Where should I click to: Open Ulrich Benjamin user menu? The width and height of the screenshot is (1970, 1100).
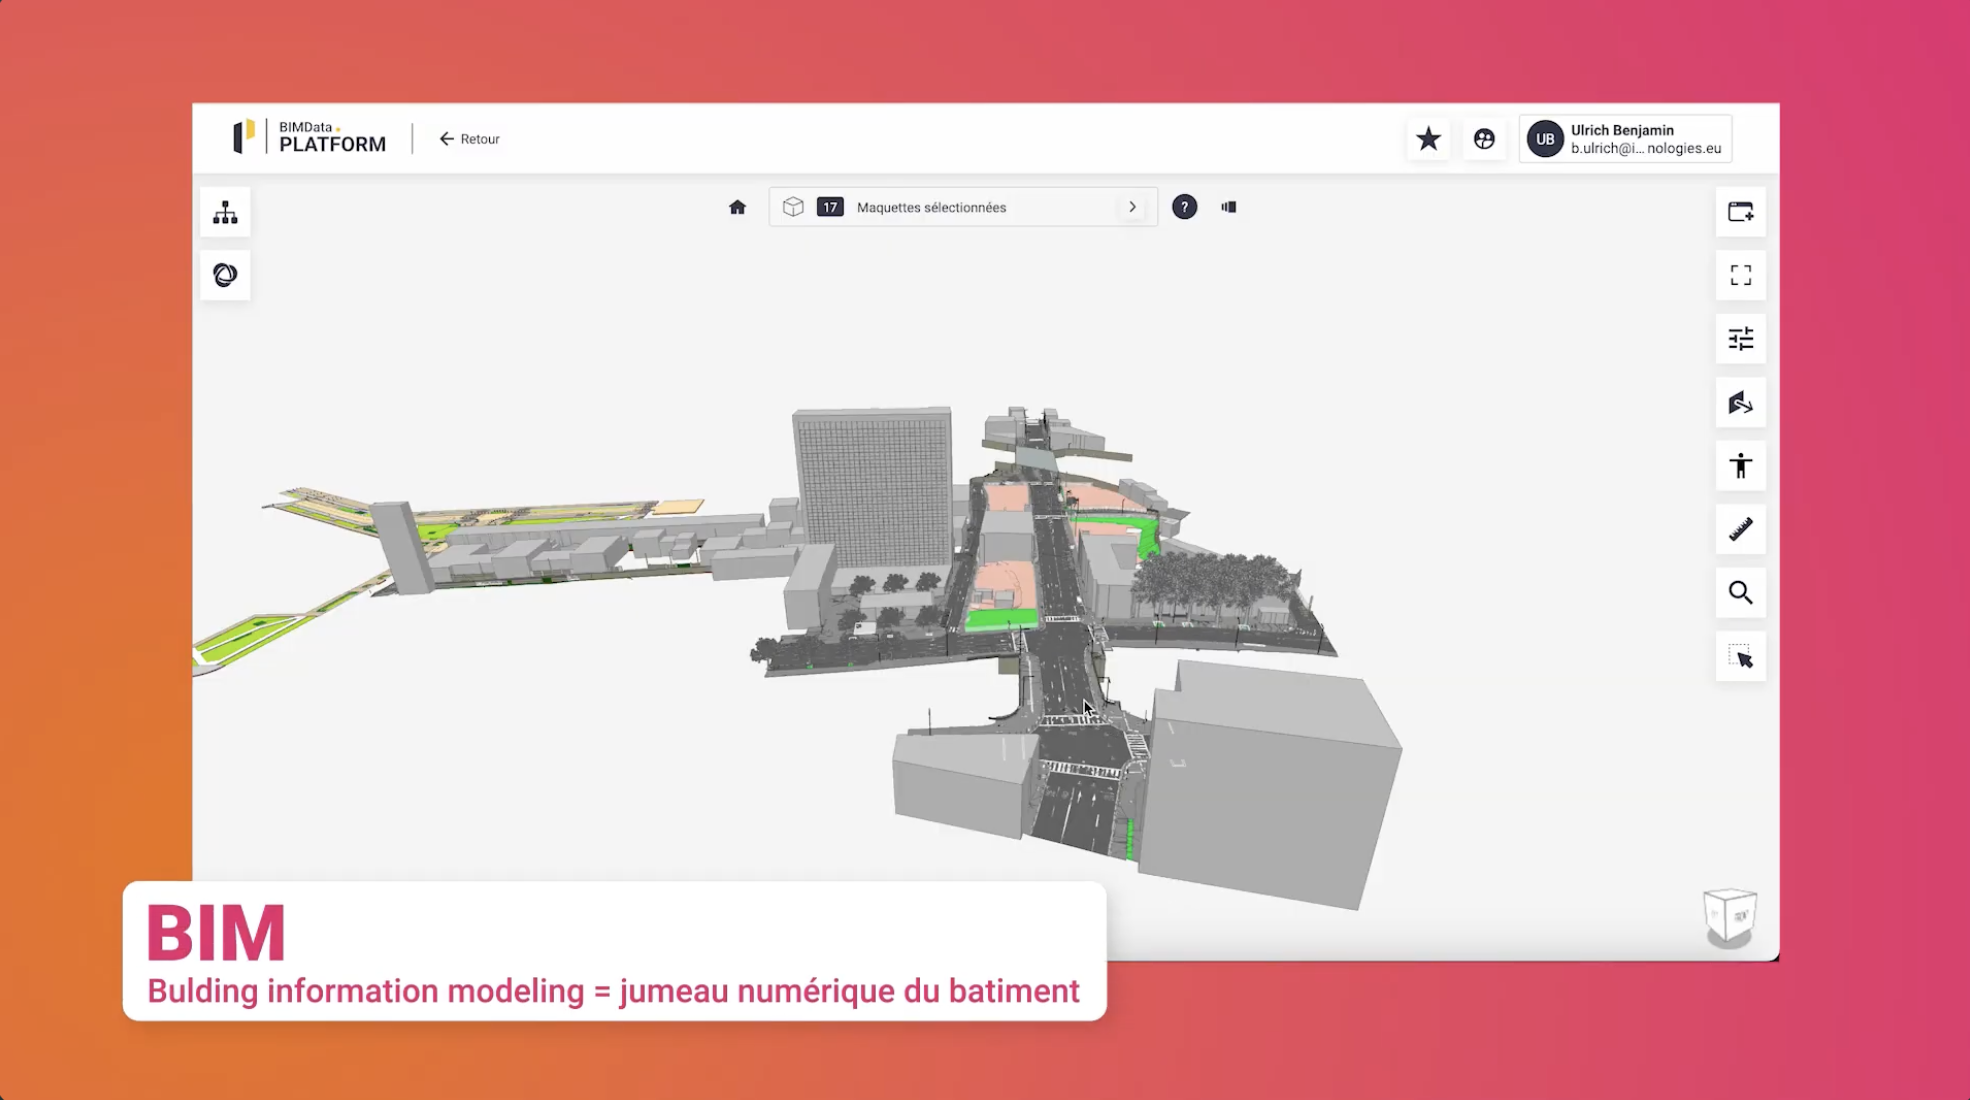click(1625, 139)
